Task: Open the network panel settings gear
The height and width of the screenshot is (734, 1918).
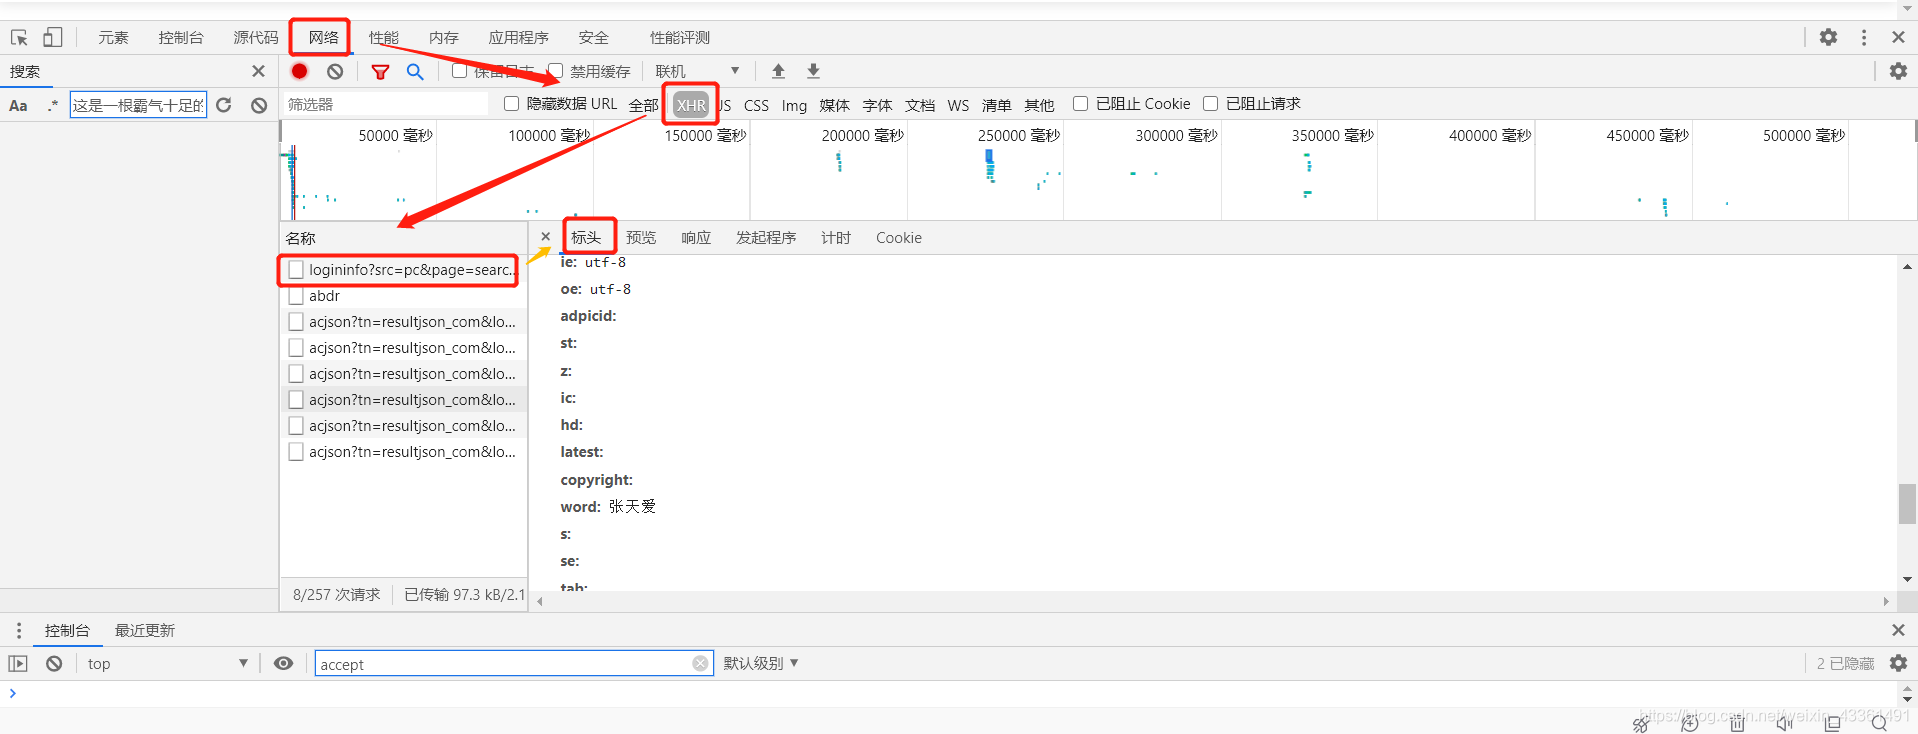Action: (x=1898, y=71)
